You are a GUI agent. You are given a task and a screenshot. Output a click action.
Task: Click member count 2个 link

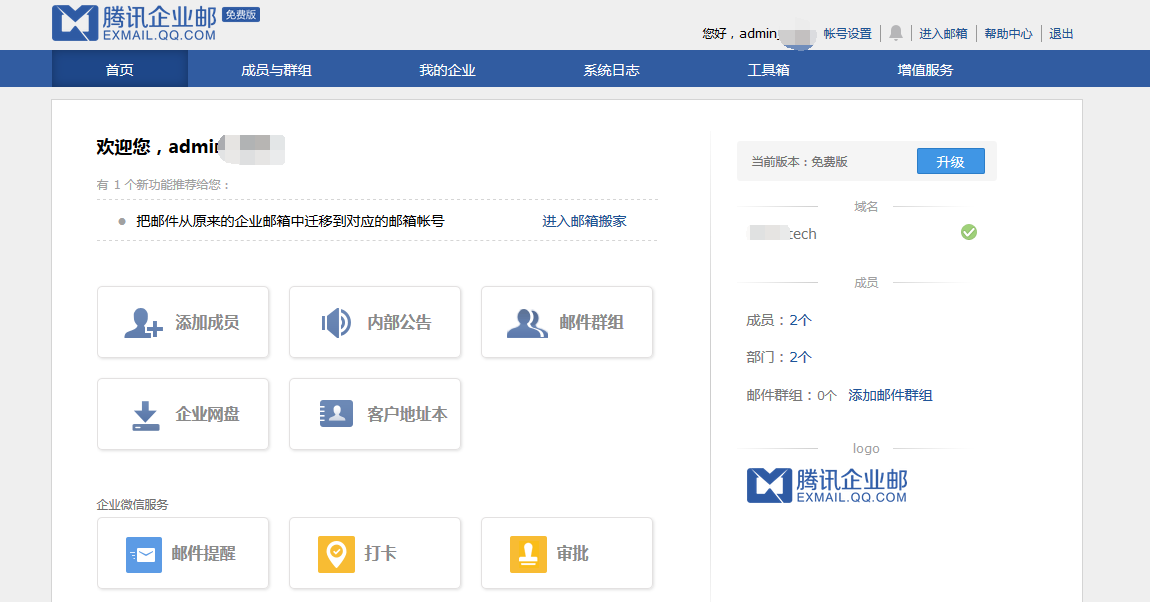800,320
